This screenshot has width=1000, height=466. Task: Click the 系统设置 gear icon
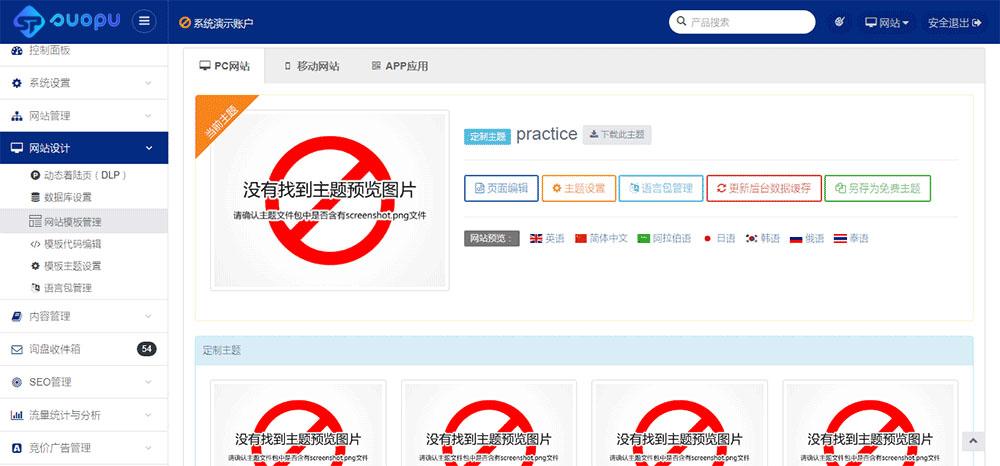[17, 83]
